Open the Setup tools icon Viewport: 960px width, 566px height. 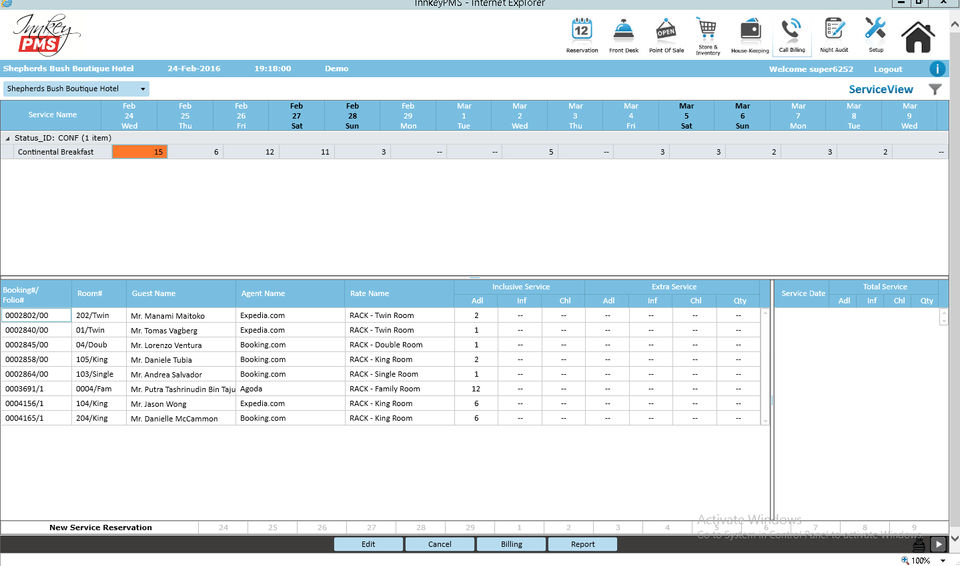876,35
